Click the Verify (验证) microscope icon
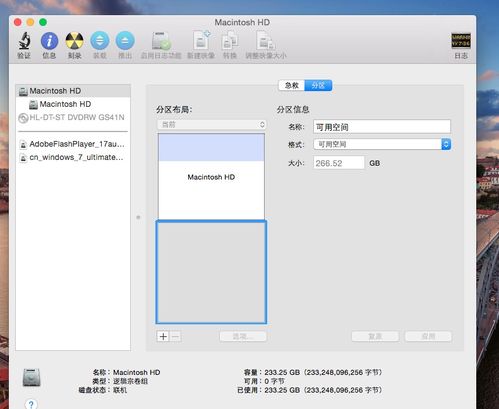The image size is (499, 409). click(24, 41)
